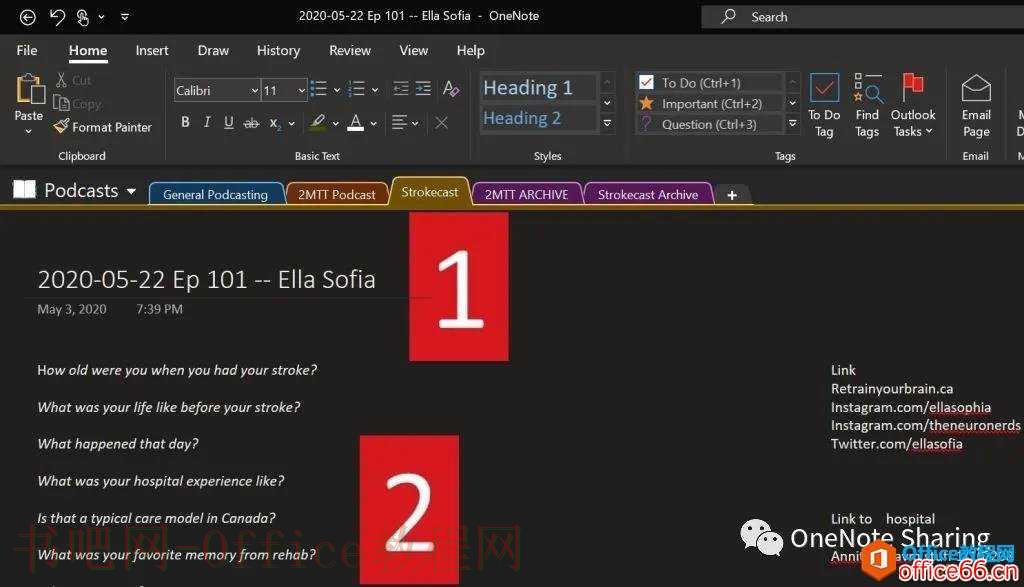Apply bullet list formatting
1024x587 pixels.
click(x=319, y=89)
